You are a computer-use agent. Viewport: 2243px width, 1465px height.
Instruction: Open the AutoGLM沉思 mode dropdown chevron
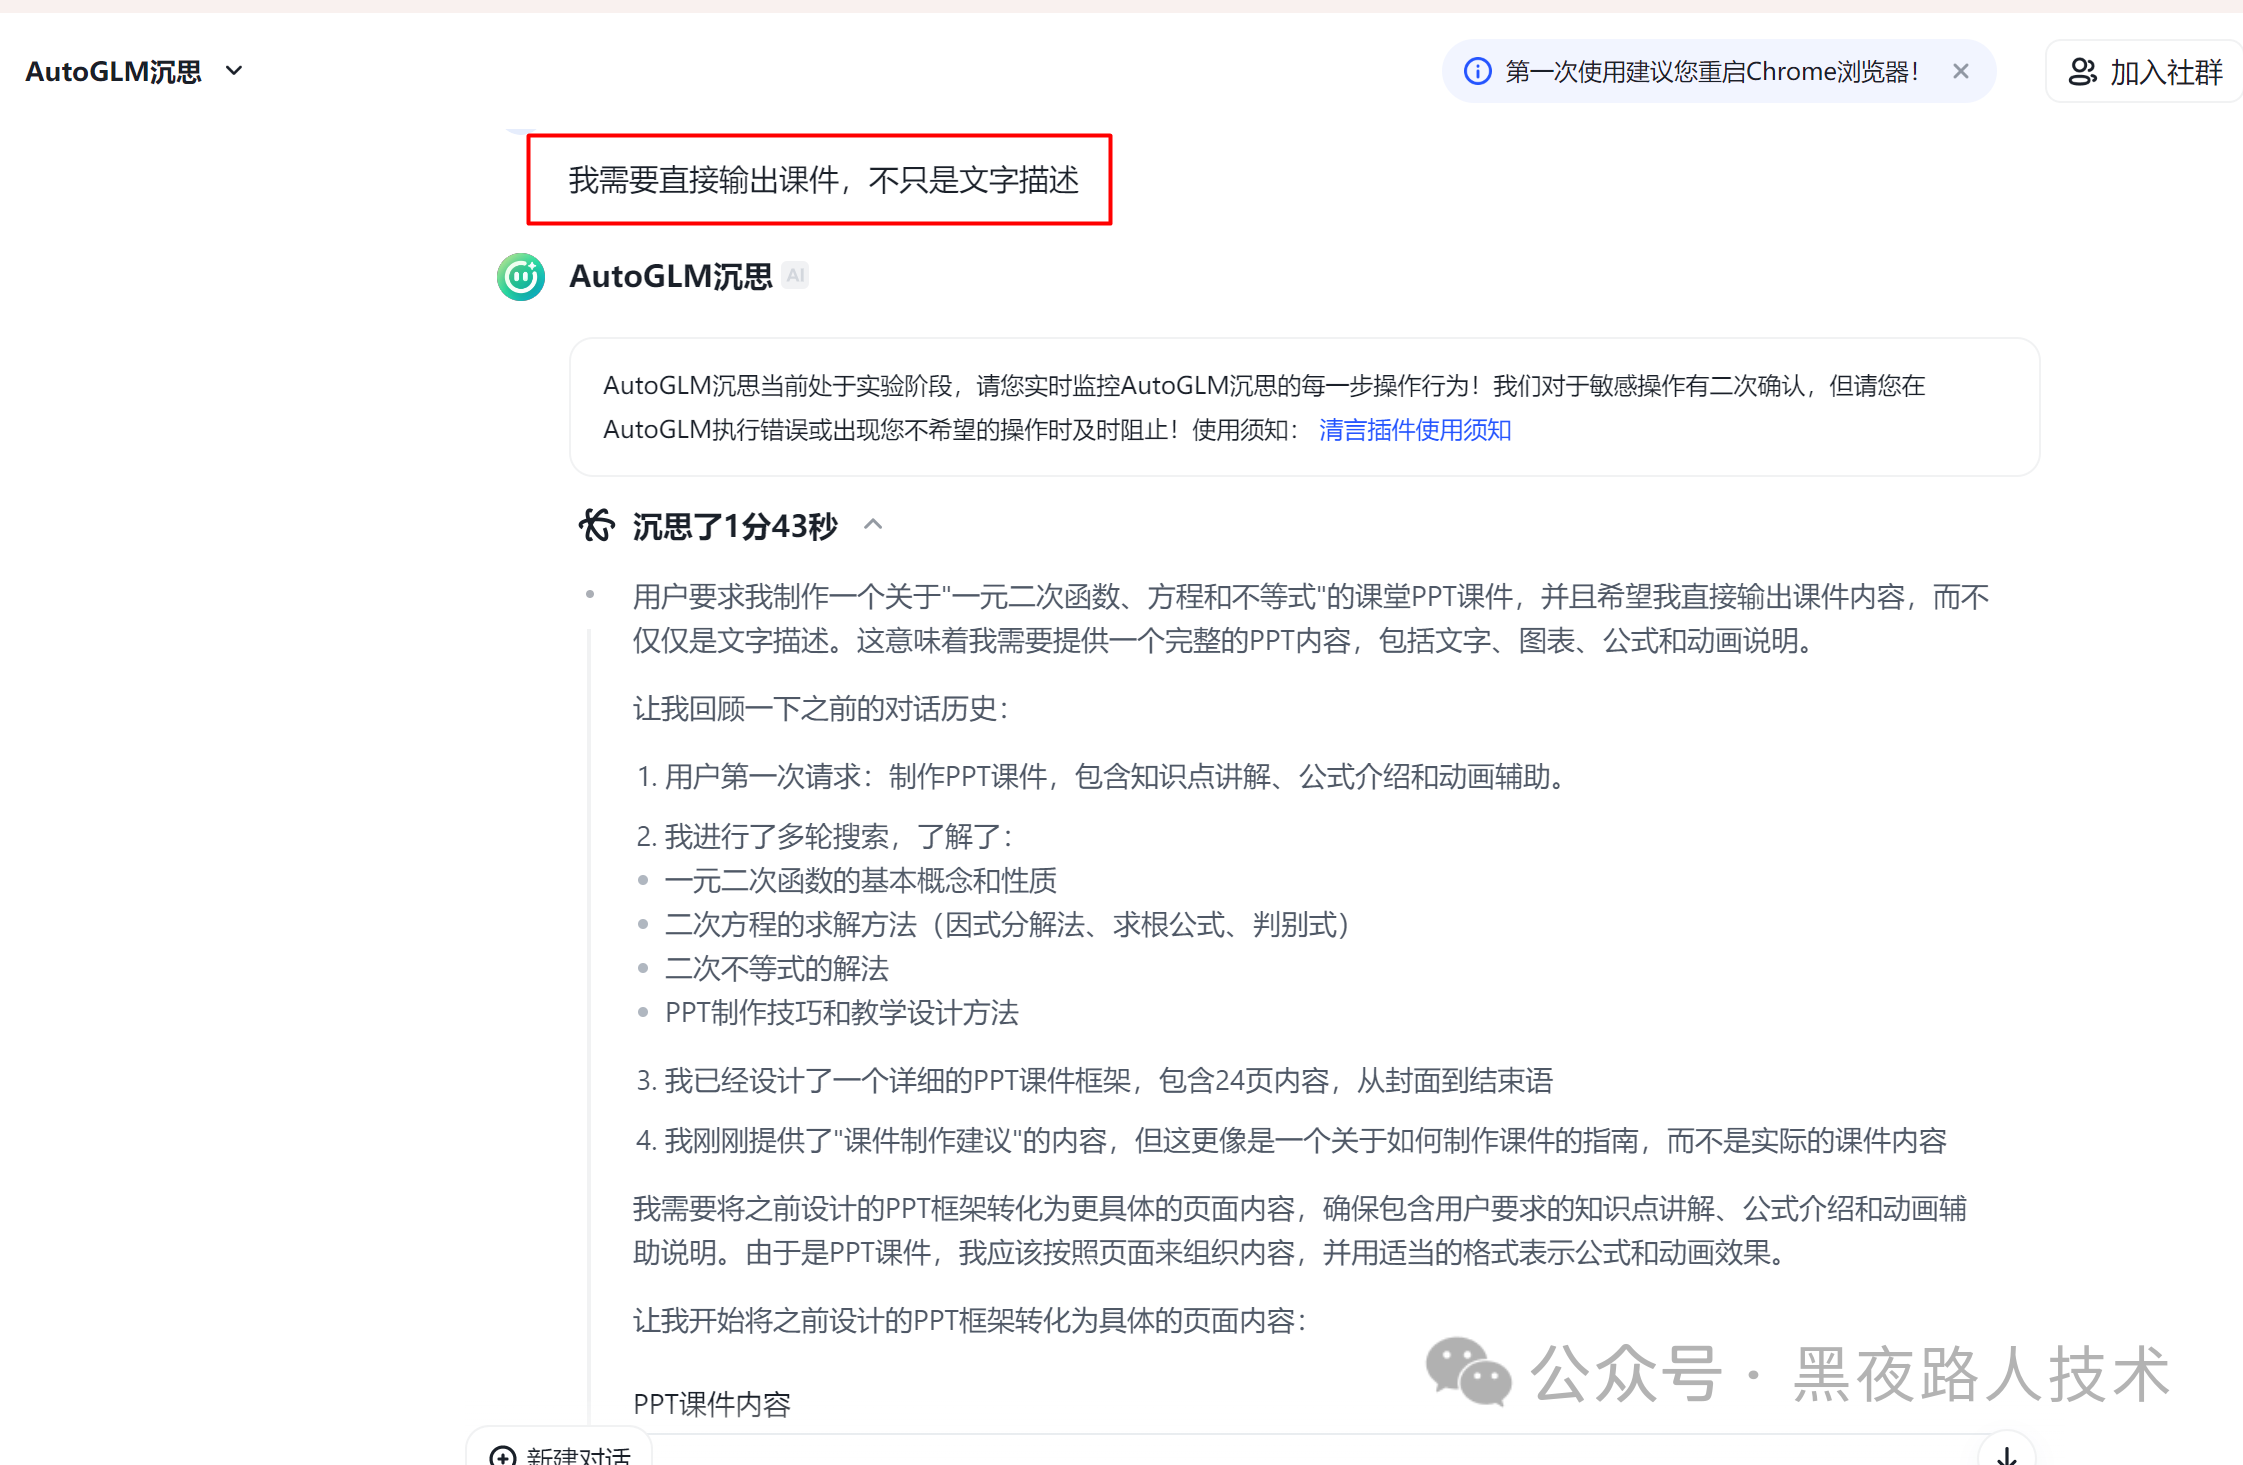234,71
